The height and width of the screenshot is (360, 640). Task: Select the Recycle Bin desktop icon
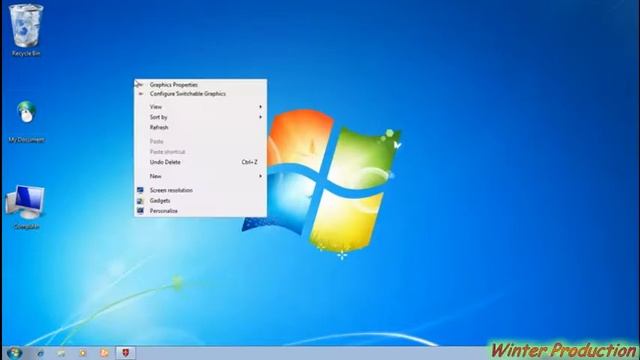click(26, 30)
